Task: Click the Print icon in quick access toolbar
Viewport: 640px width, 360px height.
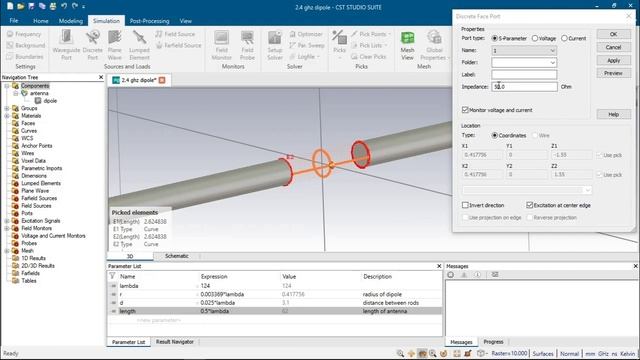Action: tap(53, 6)
